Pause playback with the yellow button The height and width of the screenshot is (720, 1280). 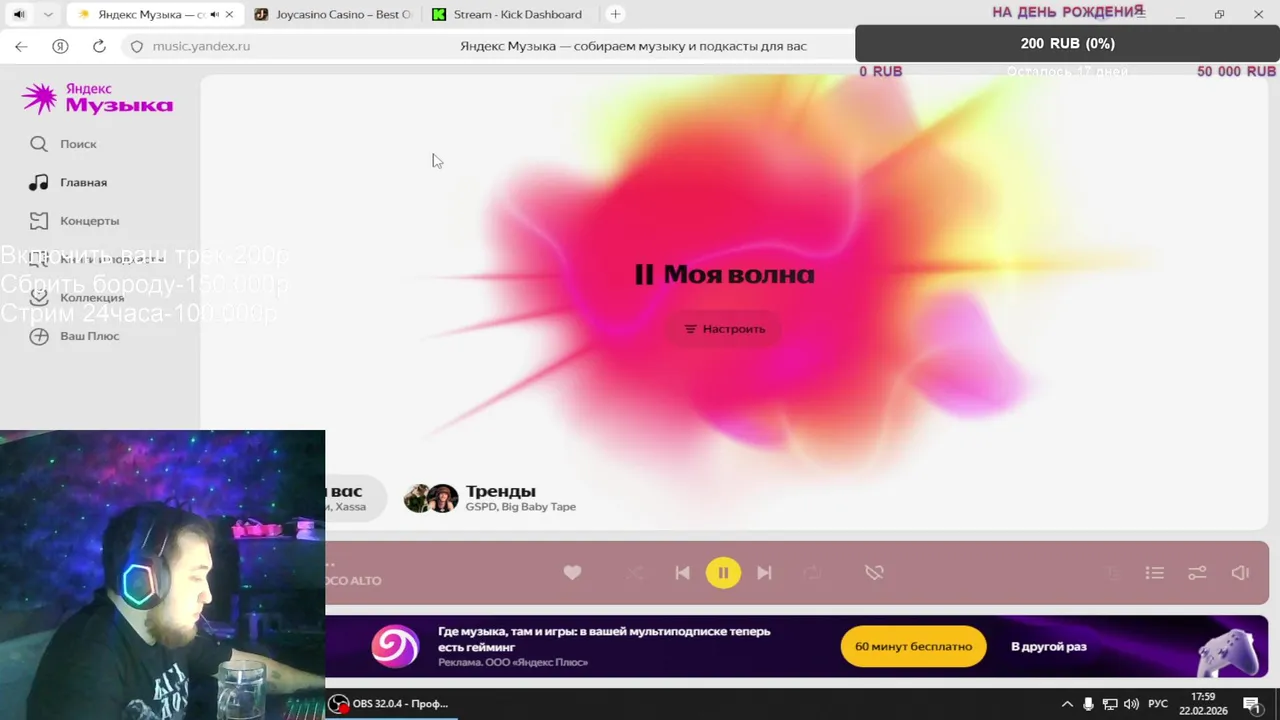coord(723,573)
